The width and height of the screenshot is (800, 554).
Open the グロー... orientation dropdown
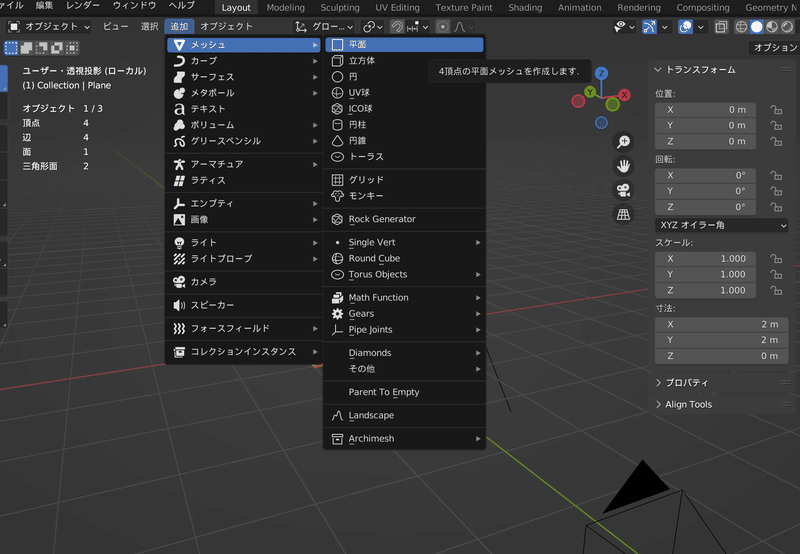click(x=324, y=27)
